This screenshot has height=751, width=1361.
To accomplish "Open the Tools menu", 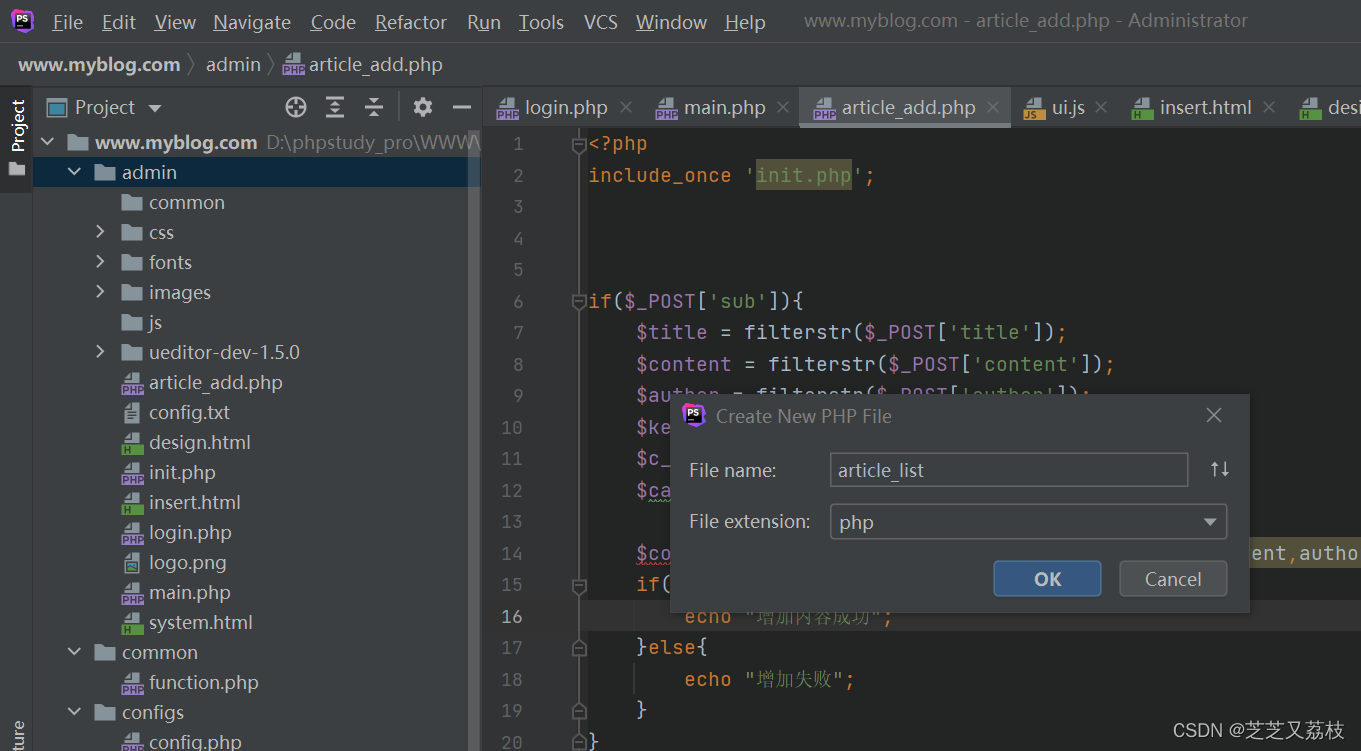I will pos(541,22).
